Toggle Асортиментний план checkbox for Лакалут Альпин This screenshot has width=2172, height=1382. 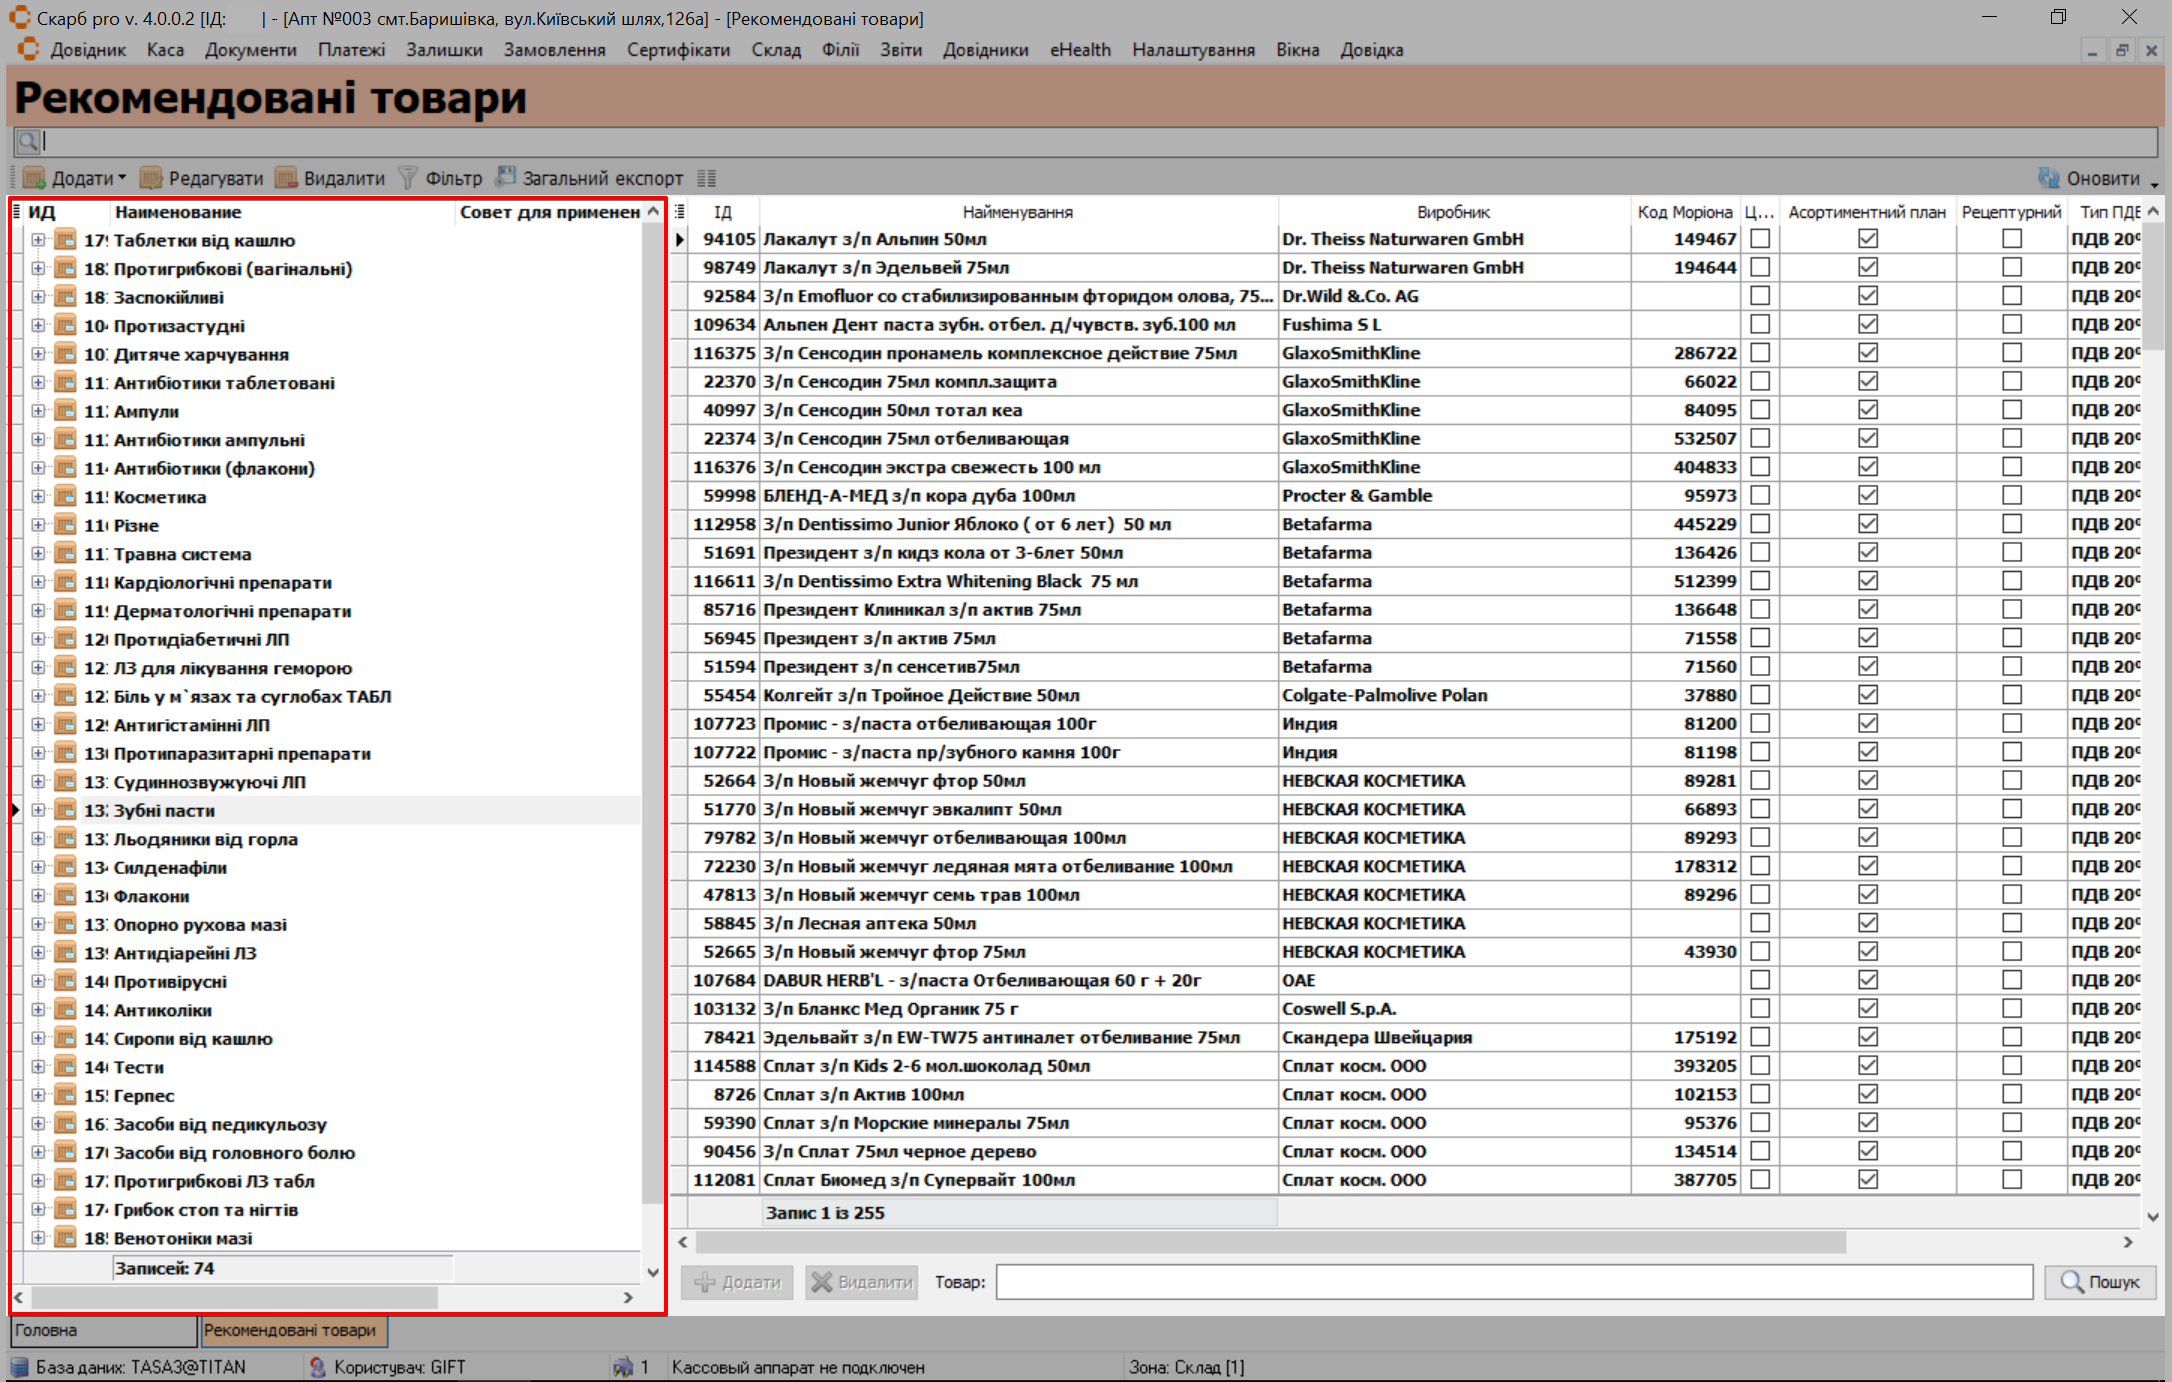pyautogui.click(x=1867, y=239)
